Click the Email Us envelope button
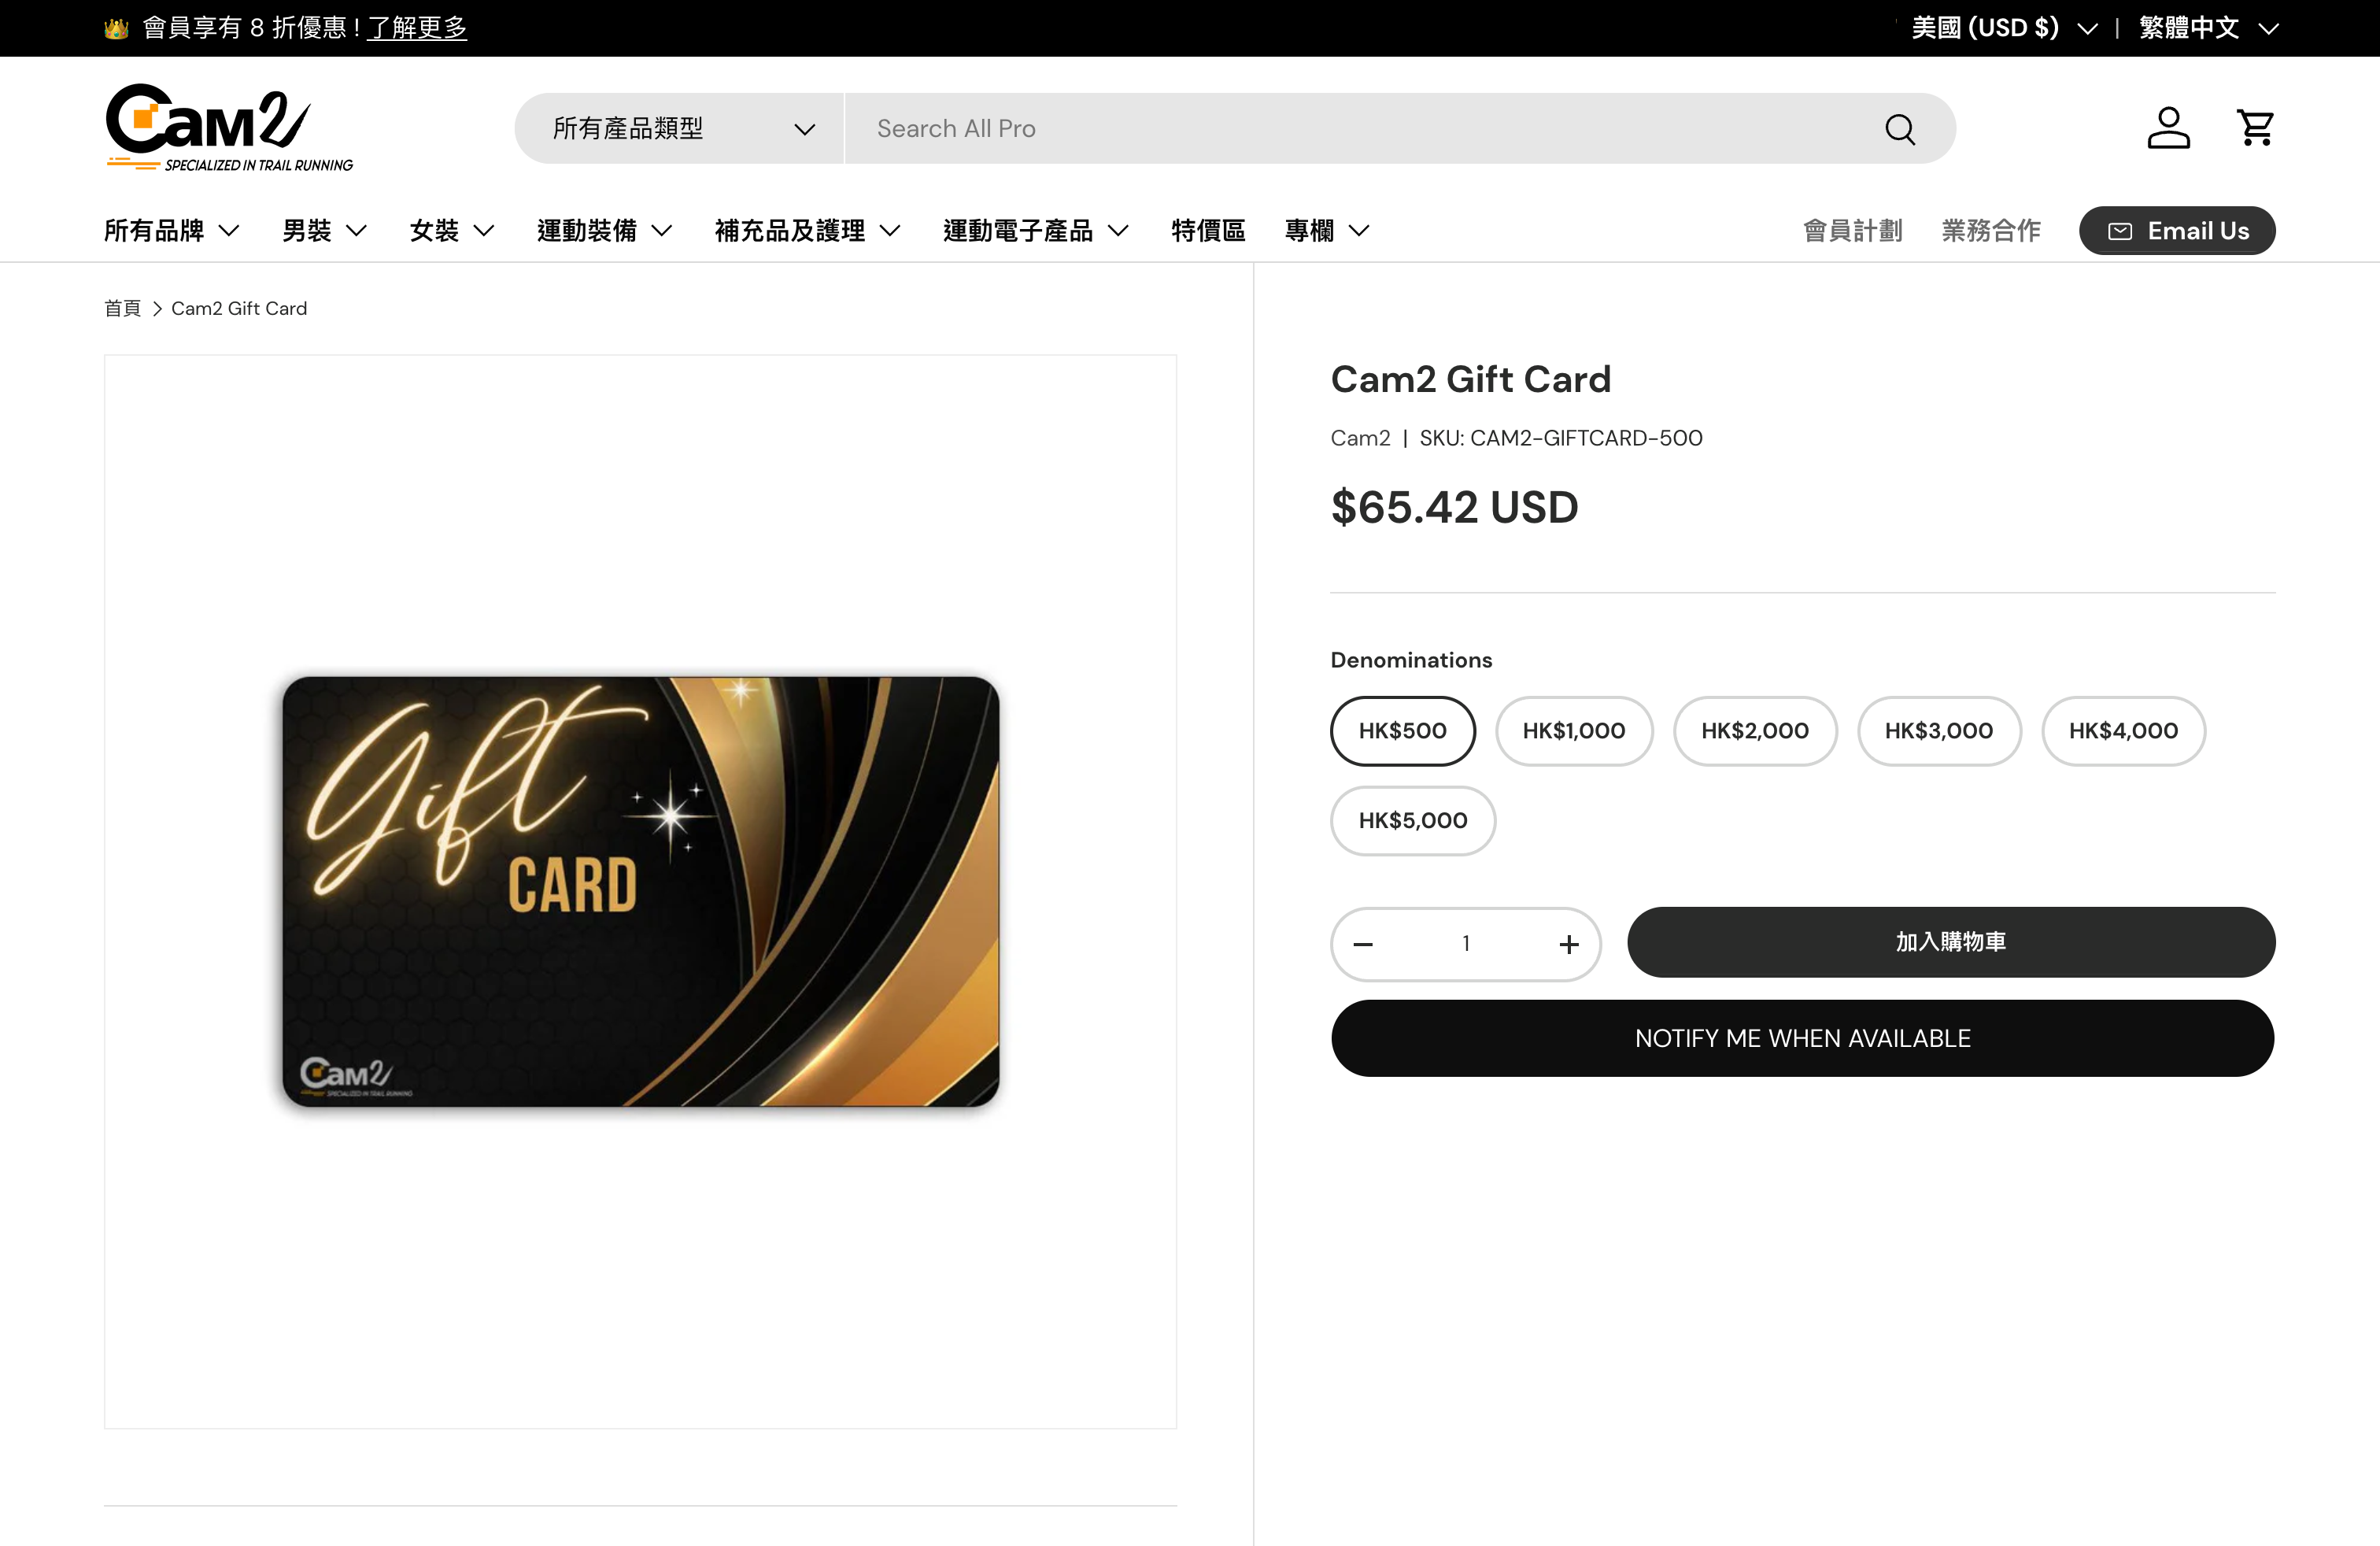 2177,231
